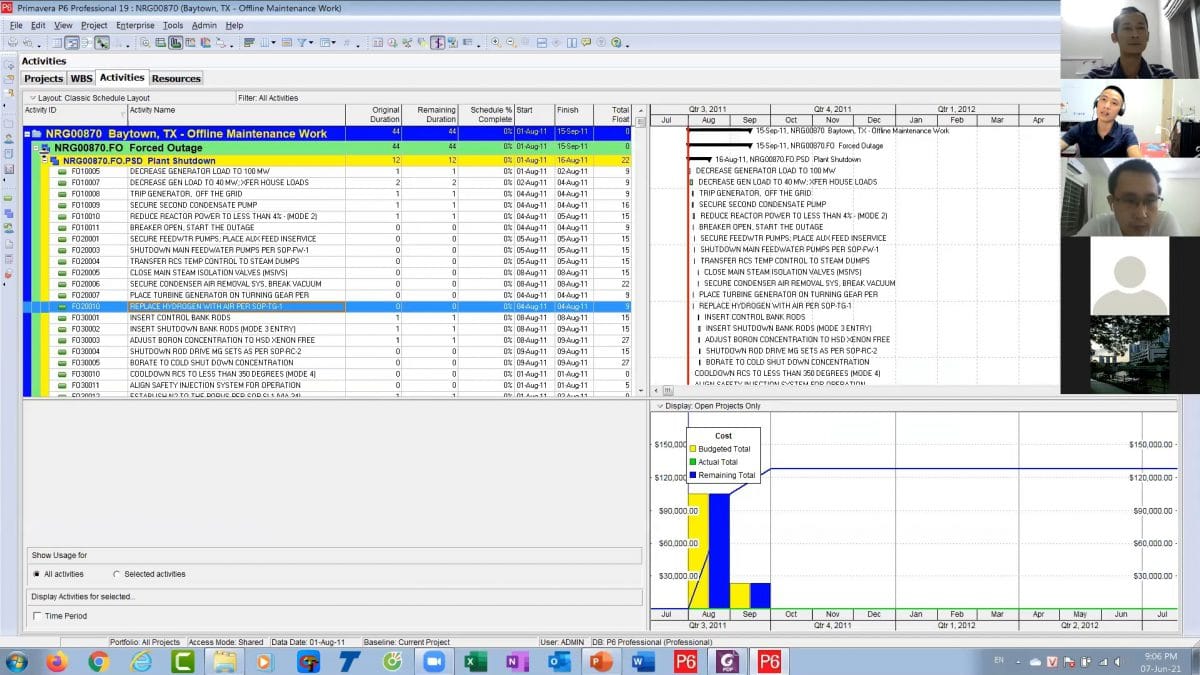Collapse the NRG00870.FO Forced Outage group

pos(35,147)
